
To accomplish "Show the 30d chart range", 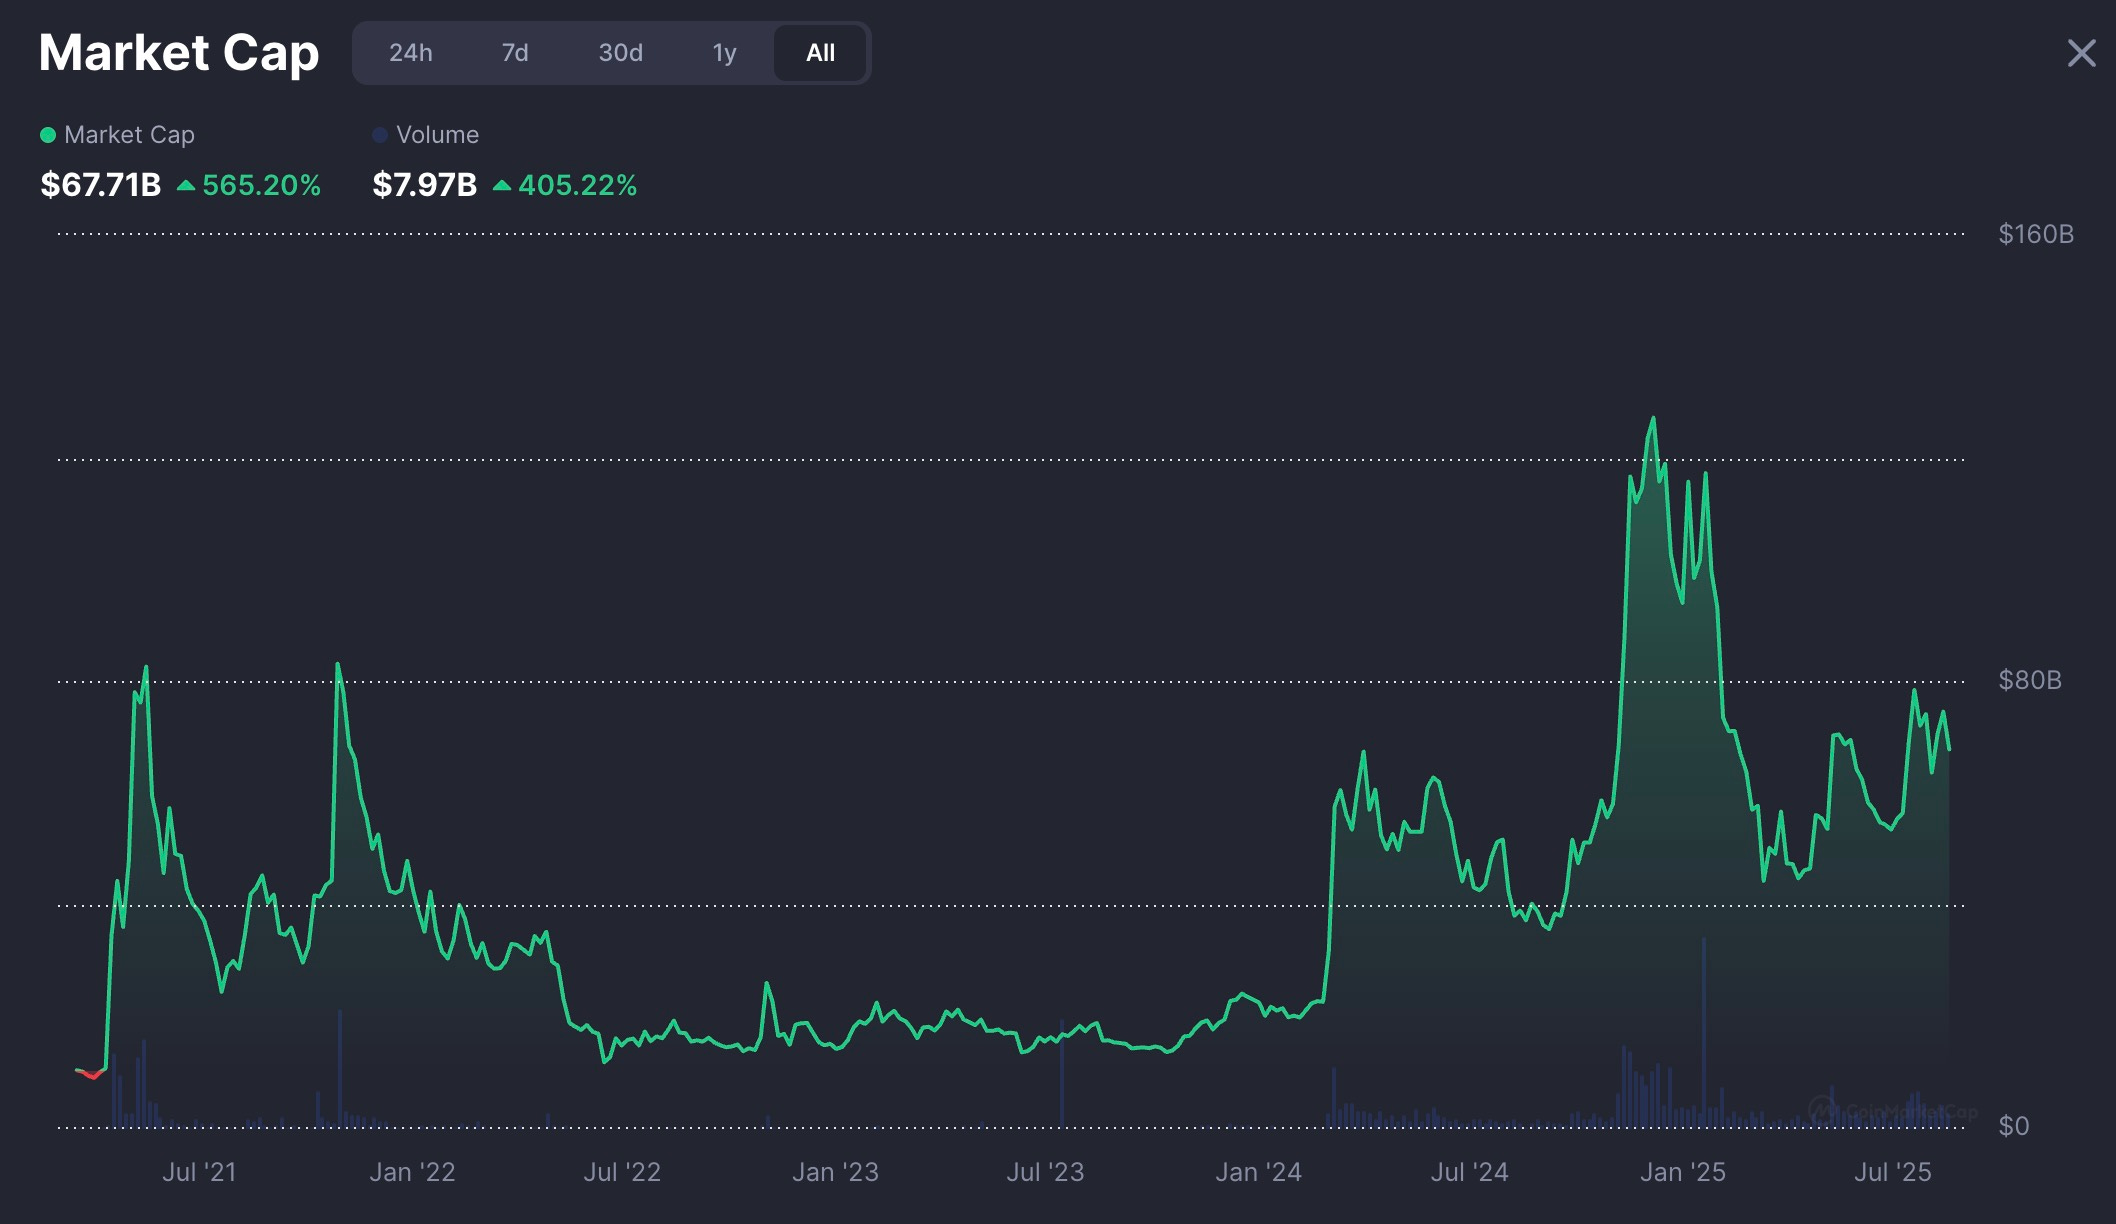I will click(620, 53).
